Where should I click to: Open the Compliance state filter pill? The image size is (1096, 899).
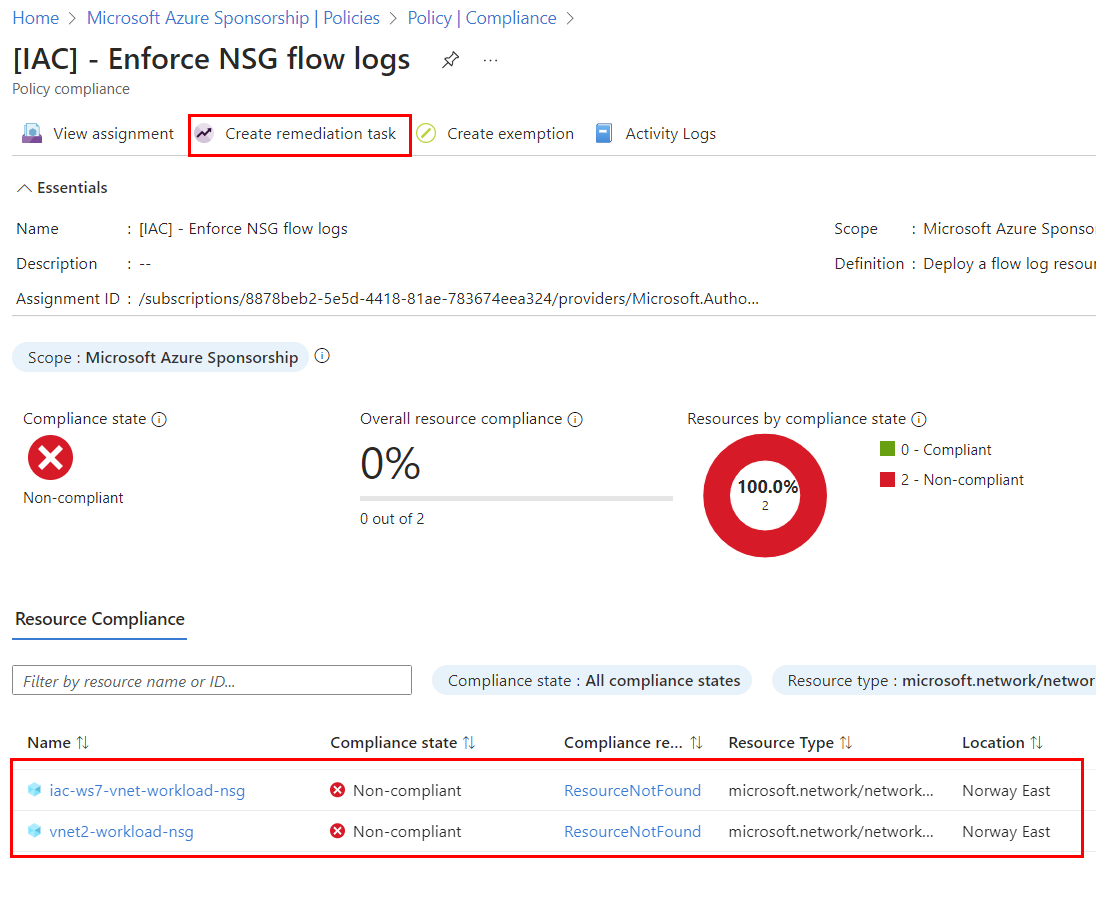coord(593,681)
